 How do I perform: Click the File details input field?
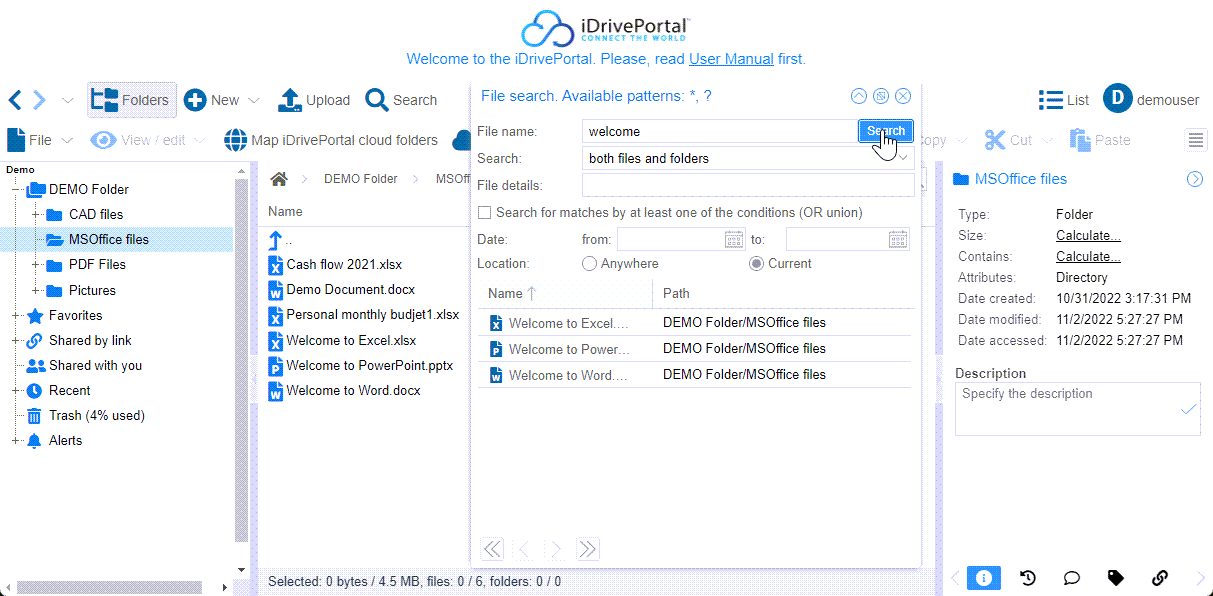pyautogui.click(x=747, y=185)
